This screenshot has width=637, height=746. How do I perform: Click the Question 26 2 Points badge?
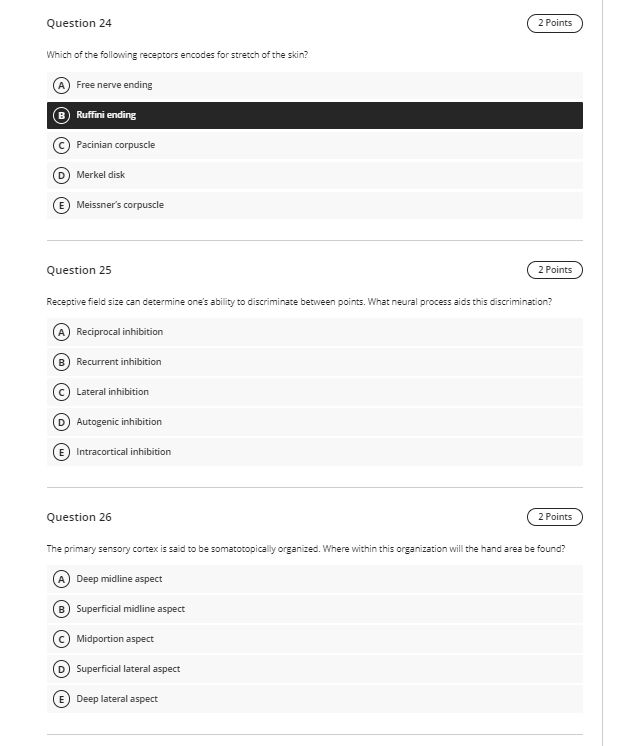tap(555, 517)
